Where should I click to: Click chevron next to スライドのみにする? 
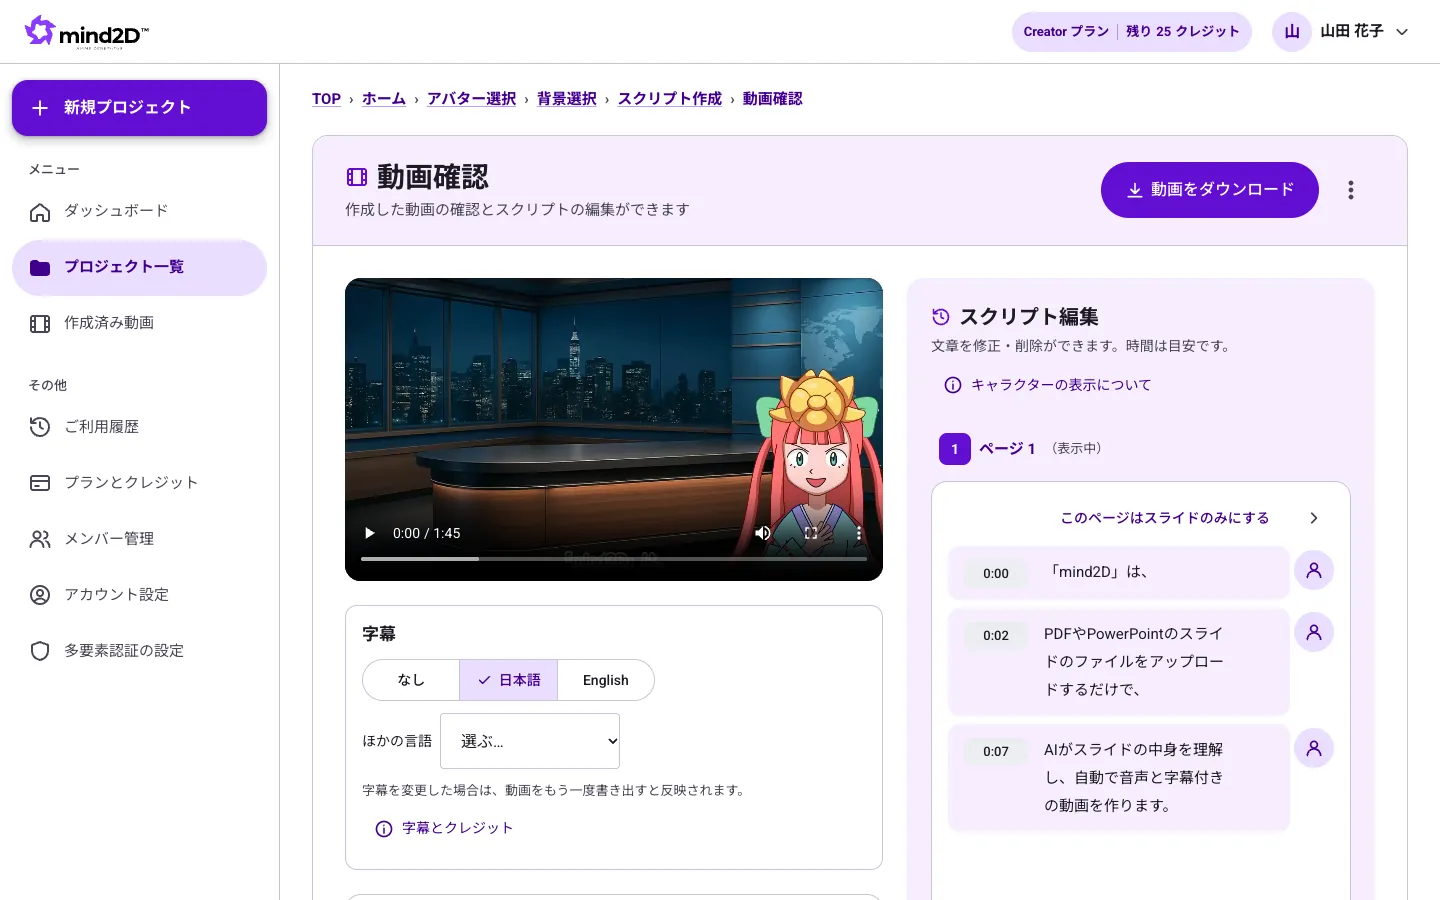point(1314,518)
